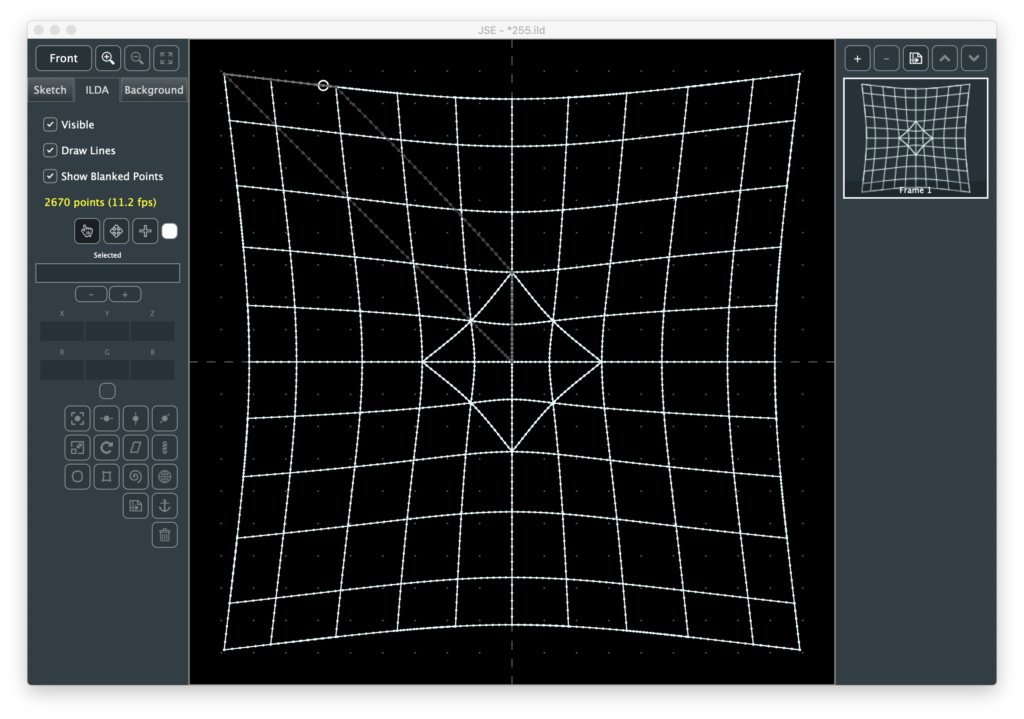Image resolution: width=1024 pixels, height=719 pixels.
Task: Click the globe sphere icon
Action: coord(165,477)
